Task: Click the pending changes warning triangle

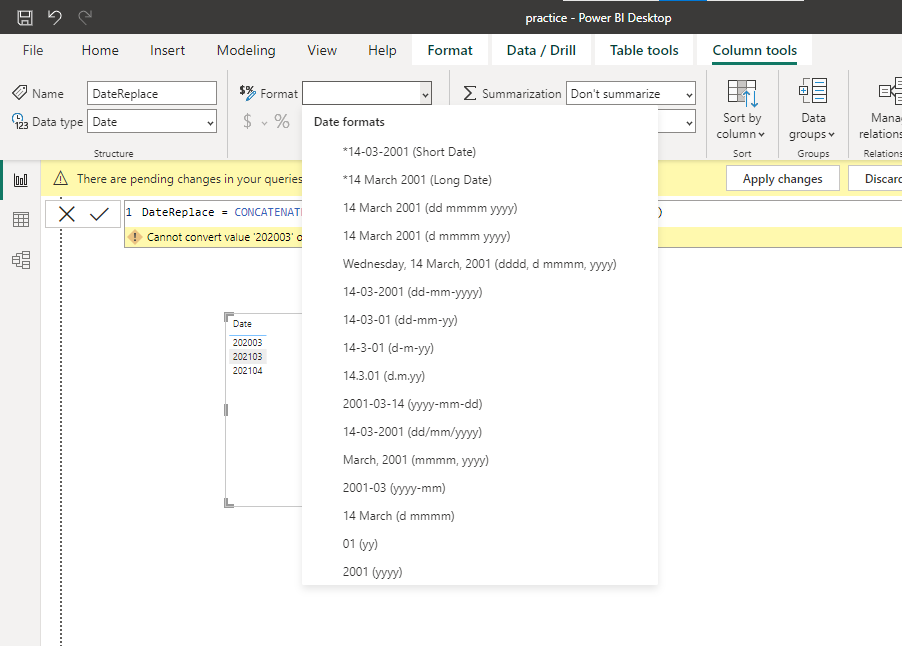Action: point(60,179)
